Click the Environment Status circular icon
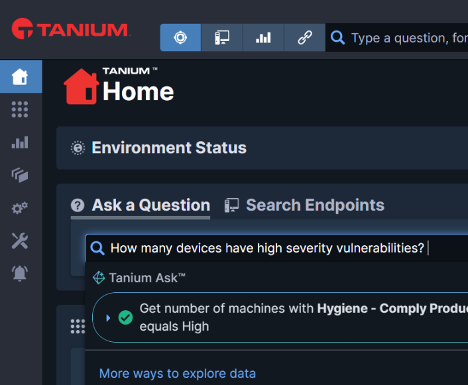The width and height of the screenshot is (468, 385). pyautogui.click(x=78, y=148)
